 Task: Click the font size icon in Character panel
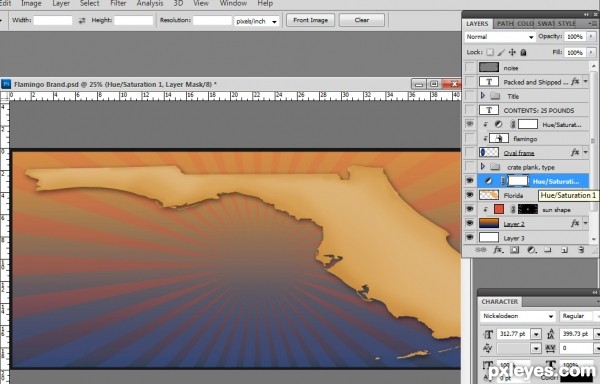tap(488, 334)
